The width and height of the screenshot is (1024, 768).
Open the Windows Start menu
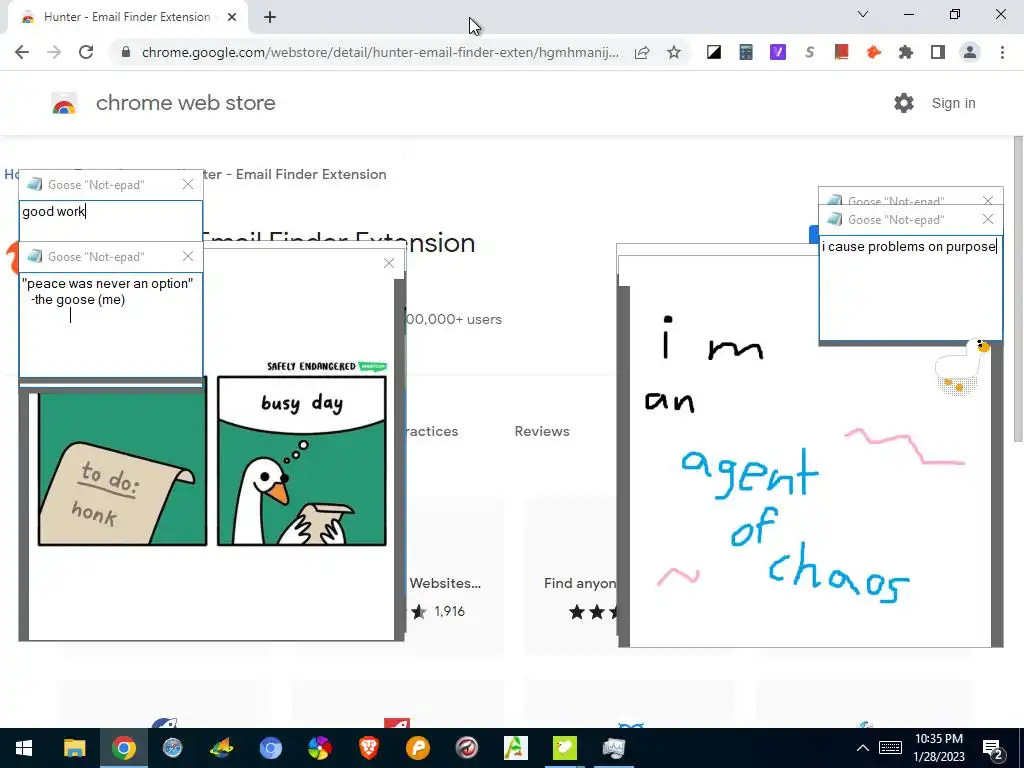click(24, 748)
